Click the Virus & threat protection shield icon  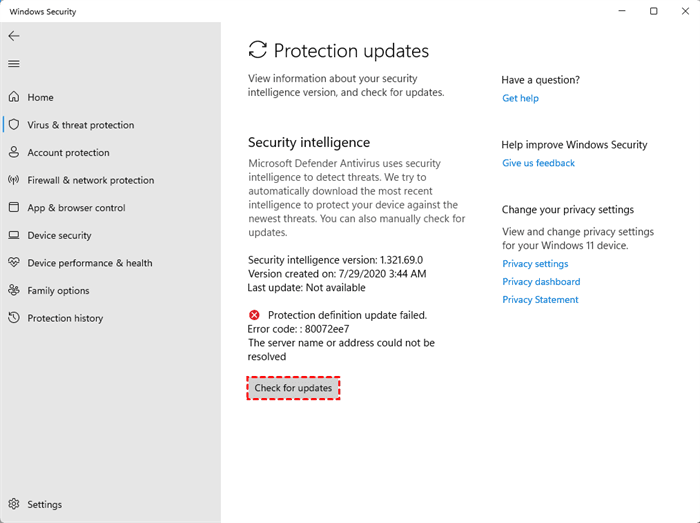click(14, 125)
